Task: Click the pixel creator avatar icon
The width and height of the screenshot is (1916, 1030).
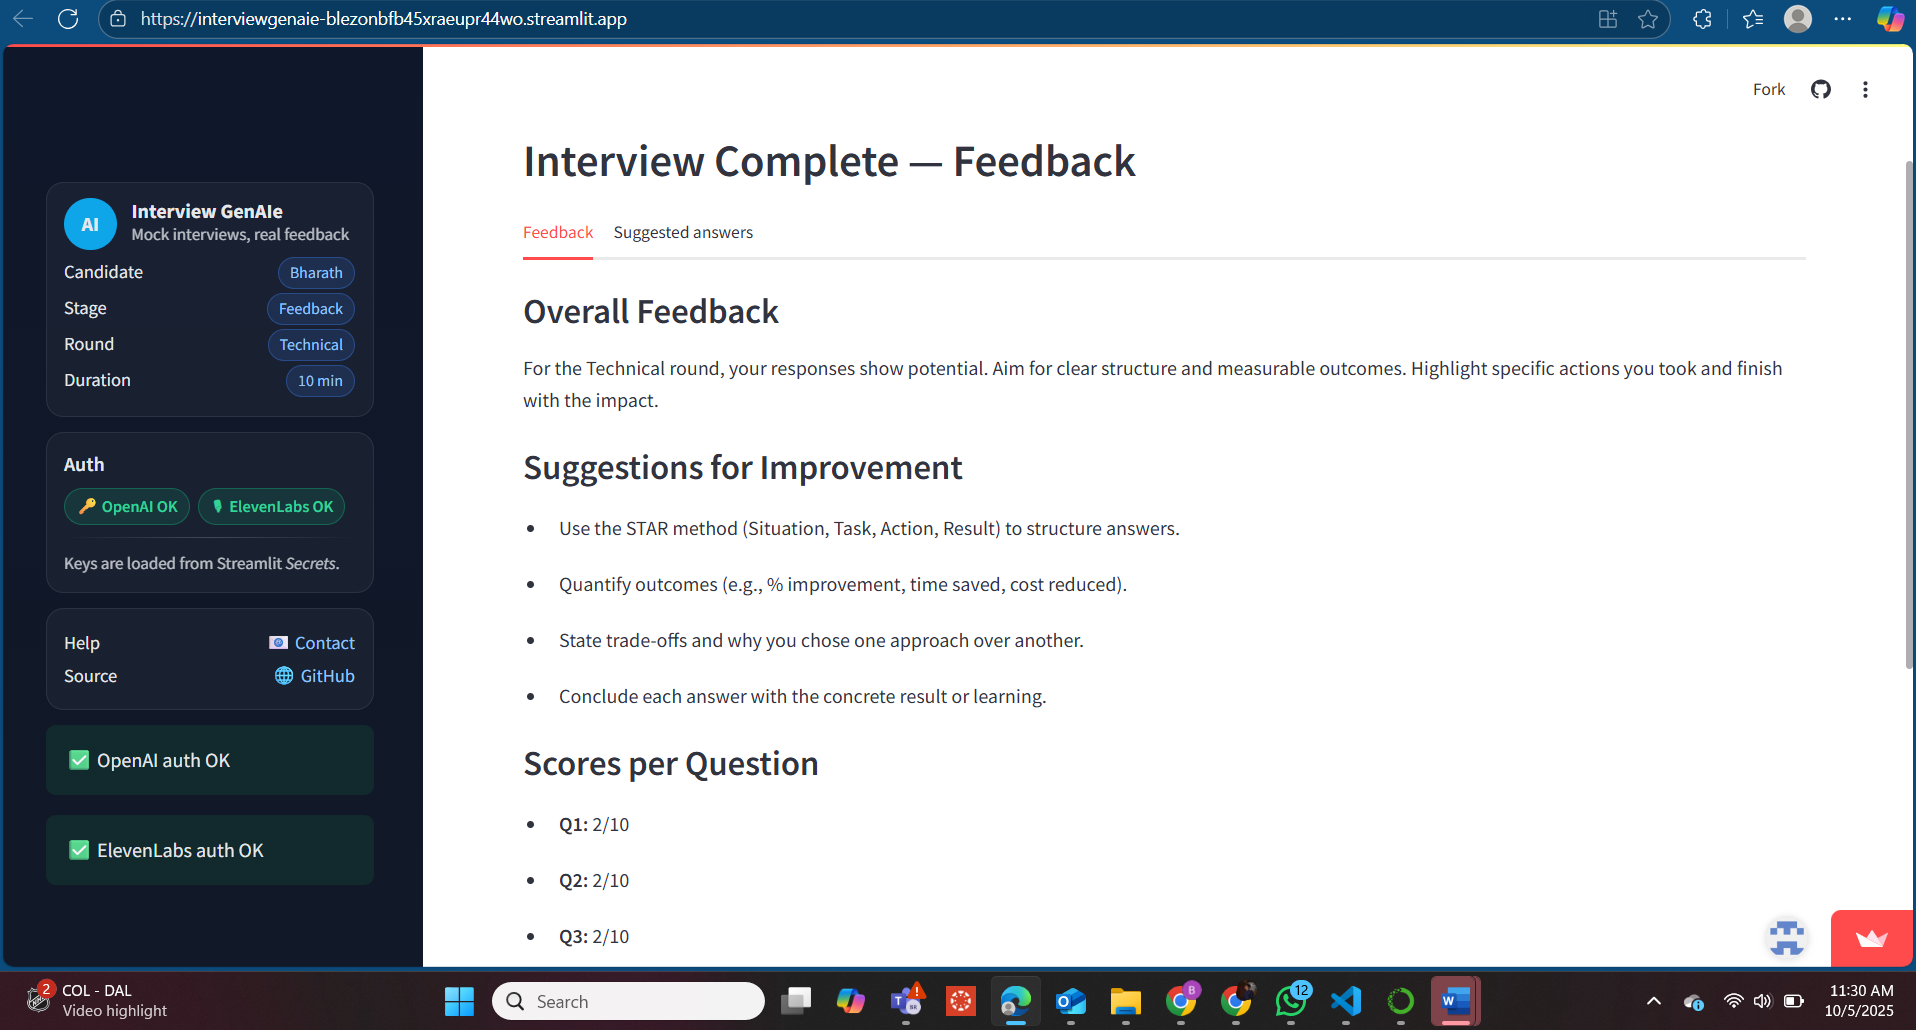Action: click(x=1787, y=938)
